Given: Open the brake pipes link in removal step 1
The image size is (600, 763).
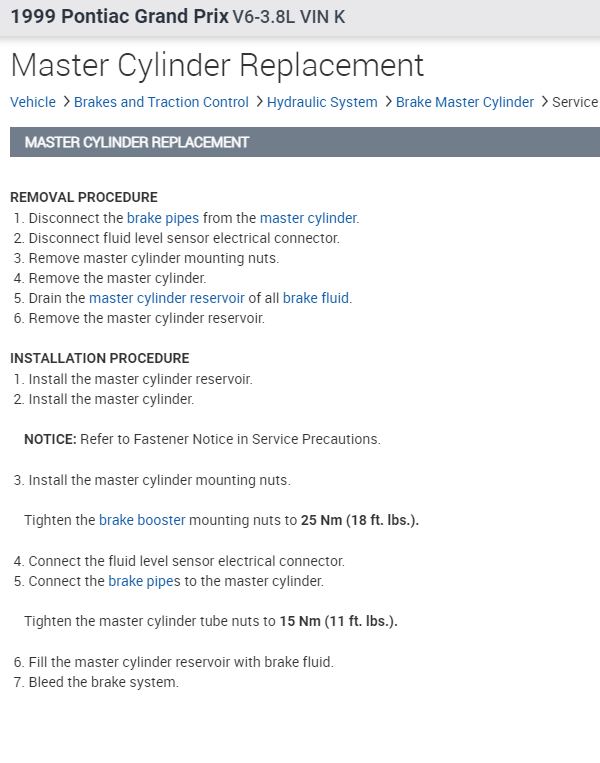Looking at the screenshot, I should [x=163, y=218].
